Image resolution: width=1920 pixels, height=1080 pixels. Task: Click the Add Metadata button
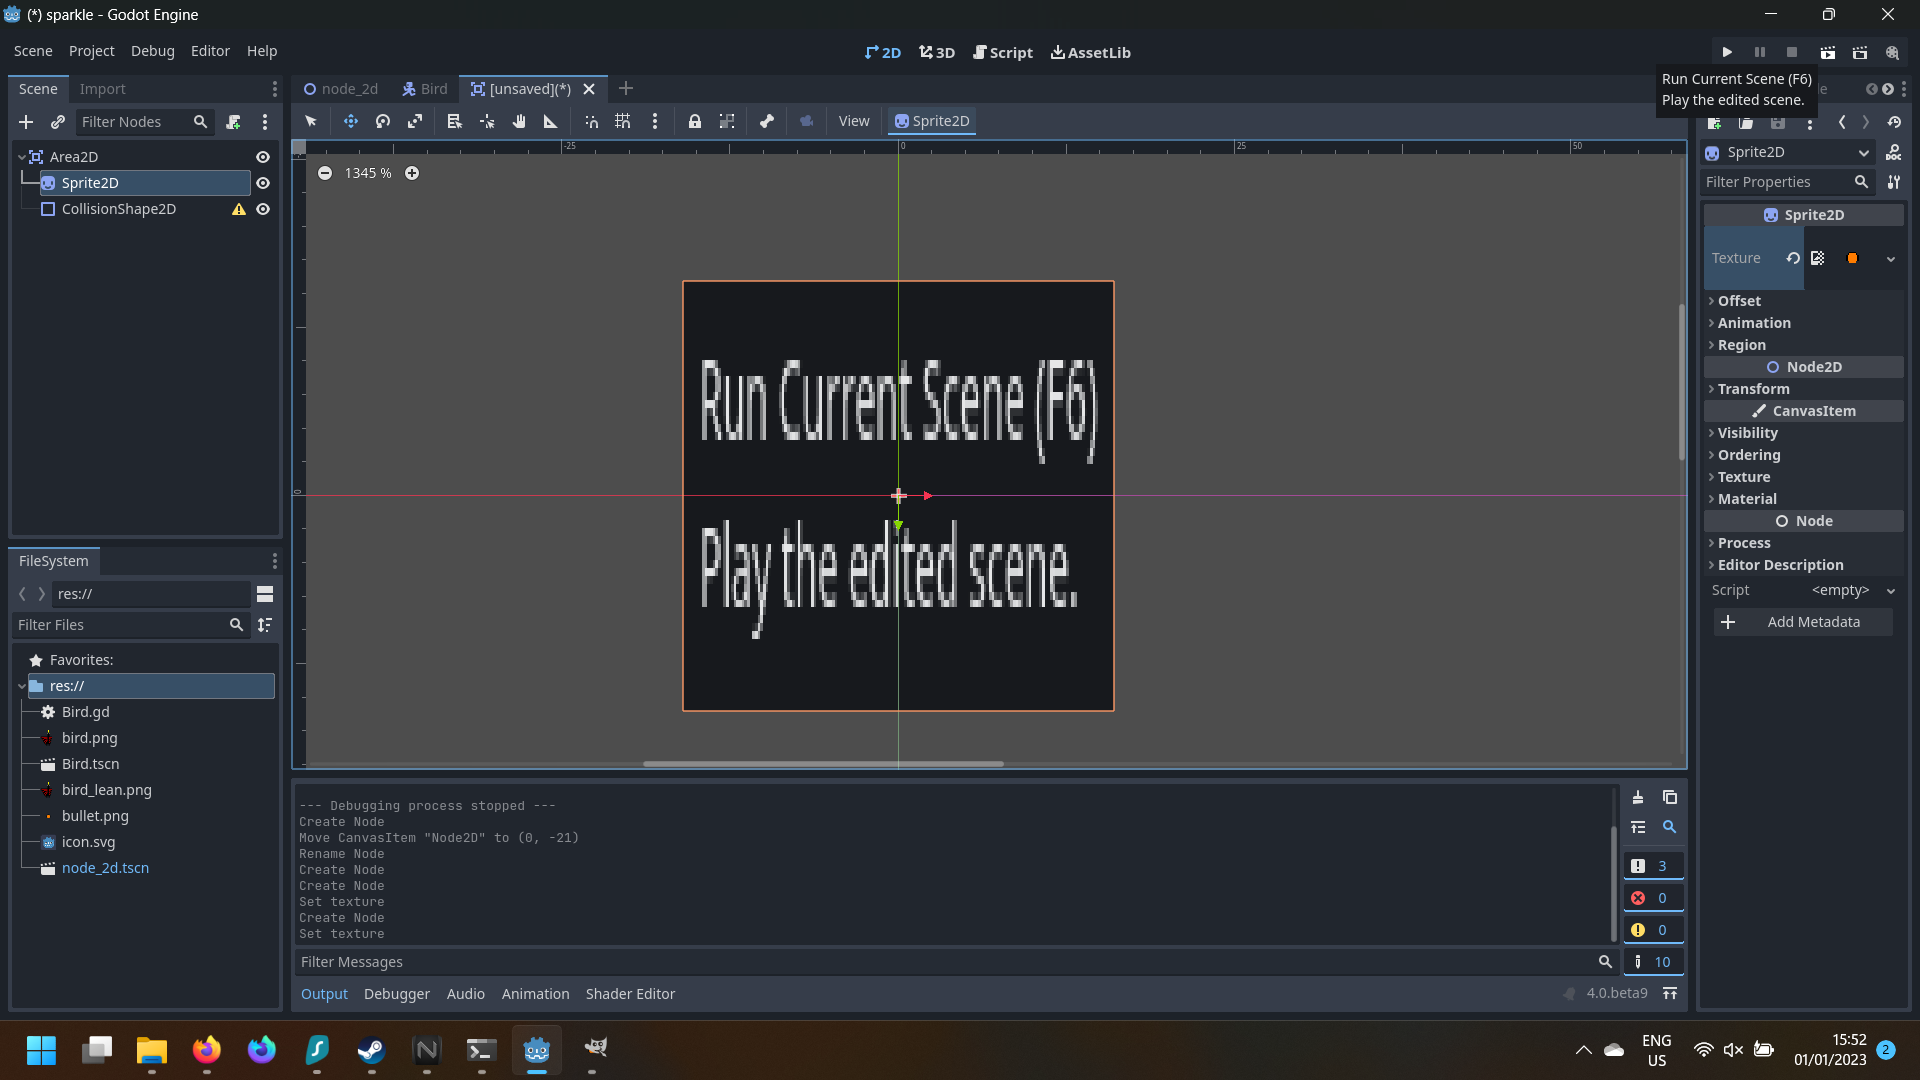point(1801,621)
